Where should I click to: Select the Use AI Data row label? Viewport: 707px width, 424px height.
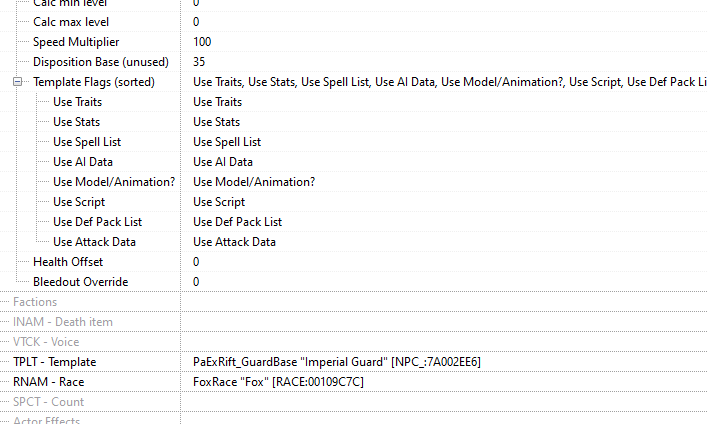[x=83, y=162]
